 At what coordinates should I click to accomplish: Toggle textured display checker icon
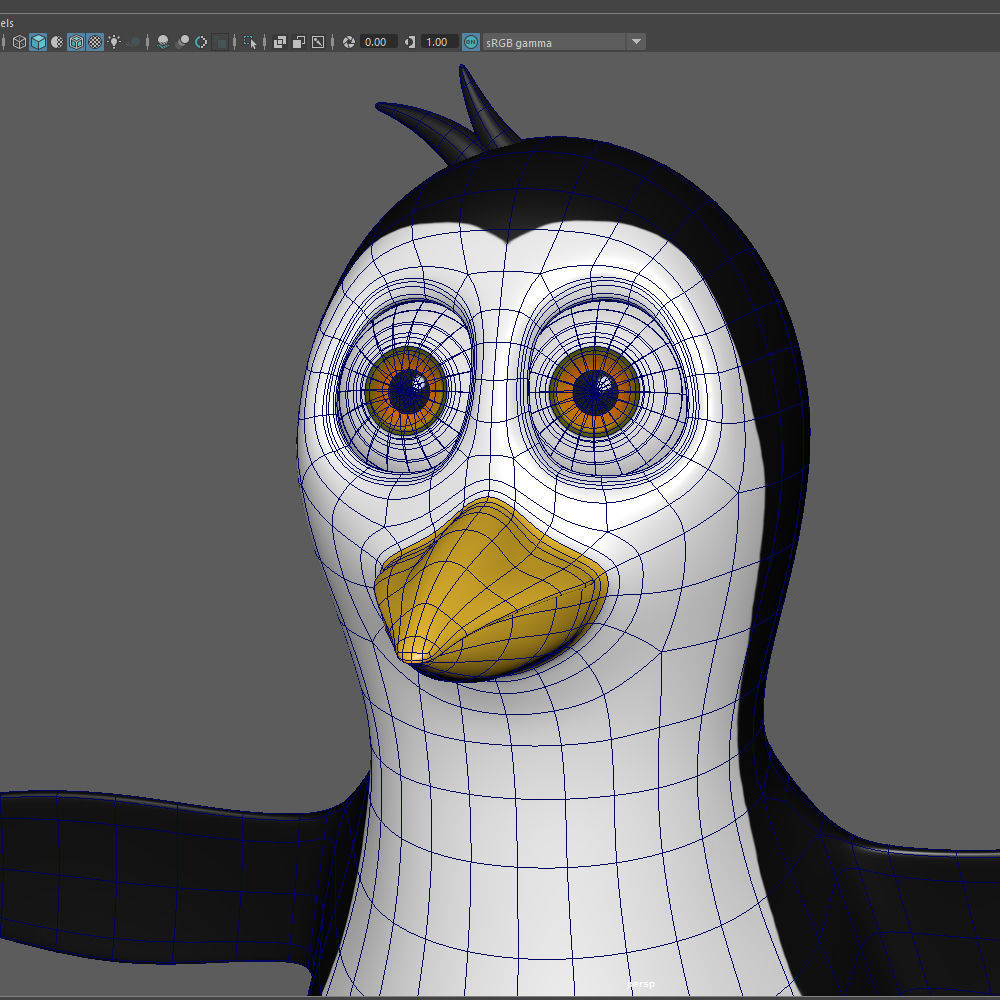(x=95, y=42)
